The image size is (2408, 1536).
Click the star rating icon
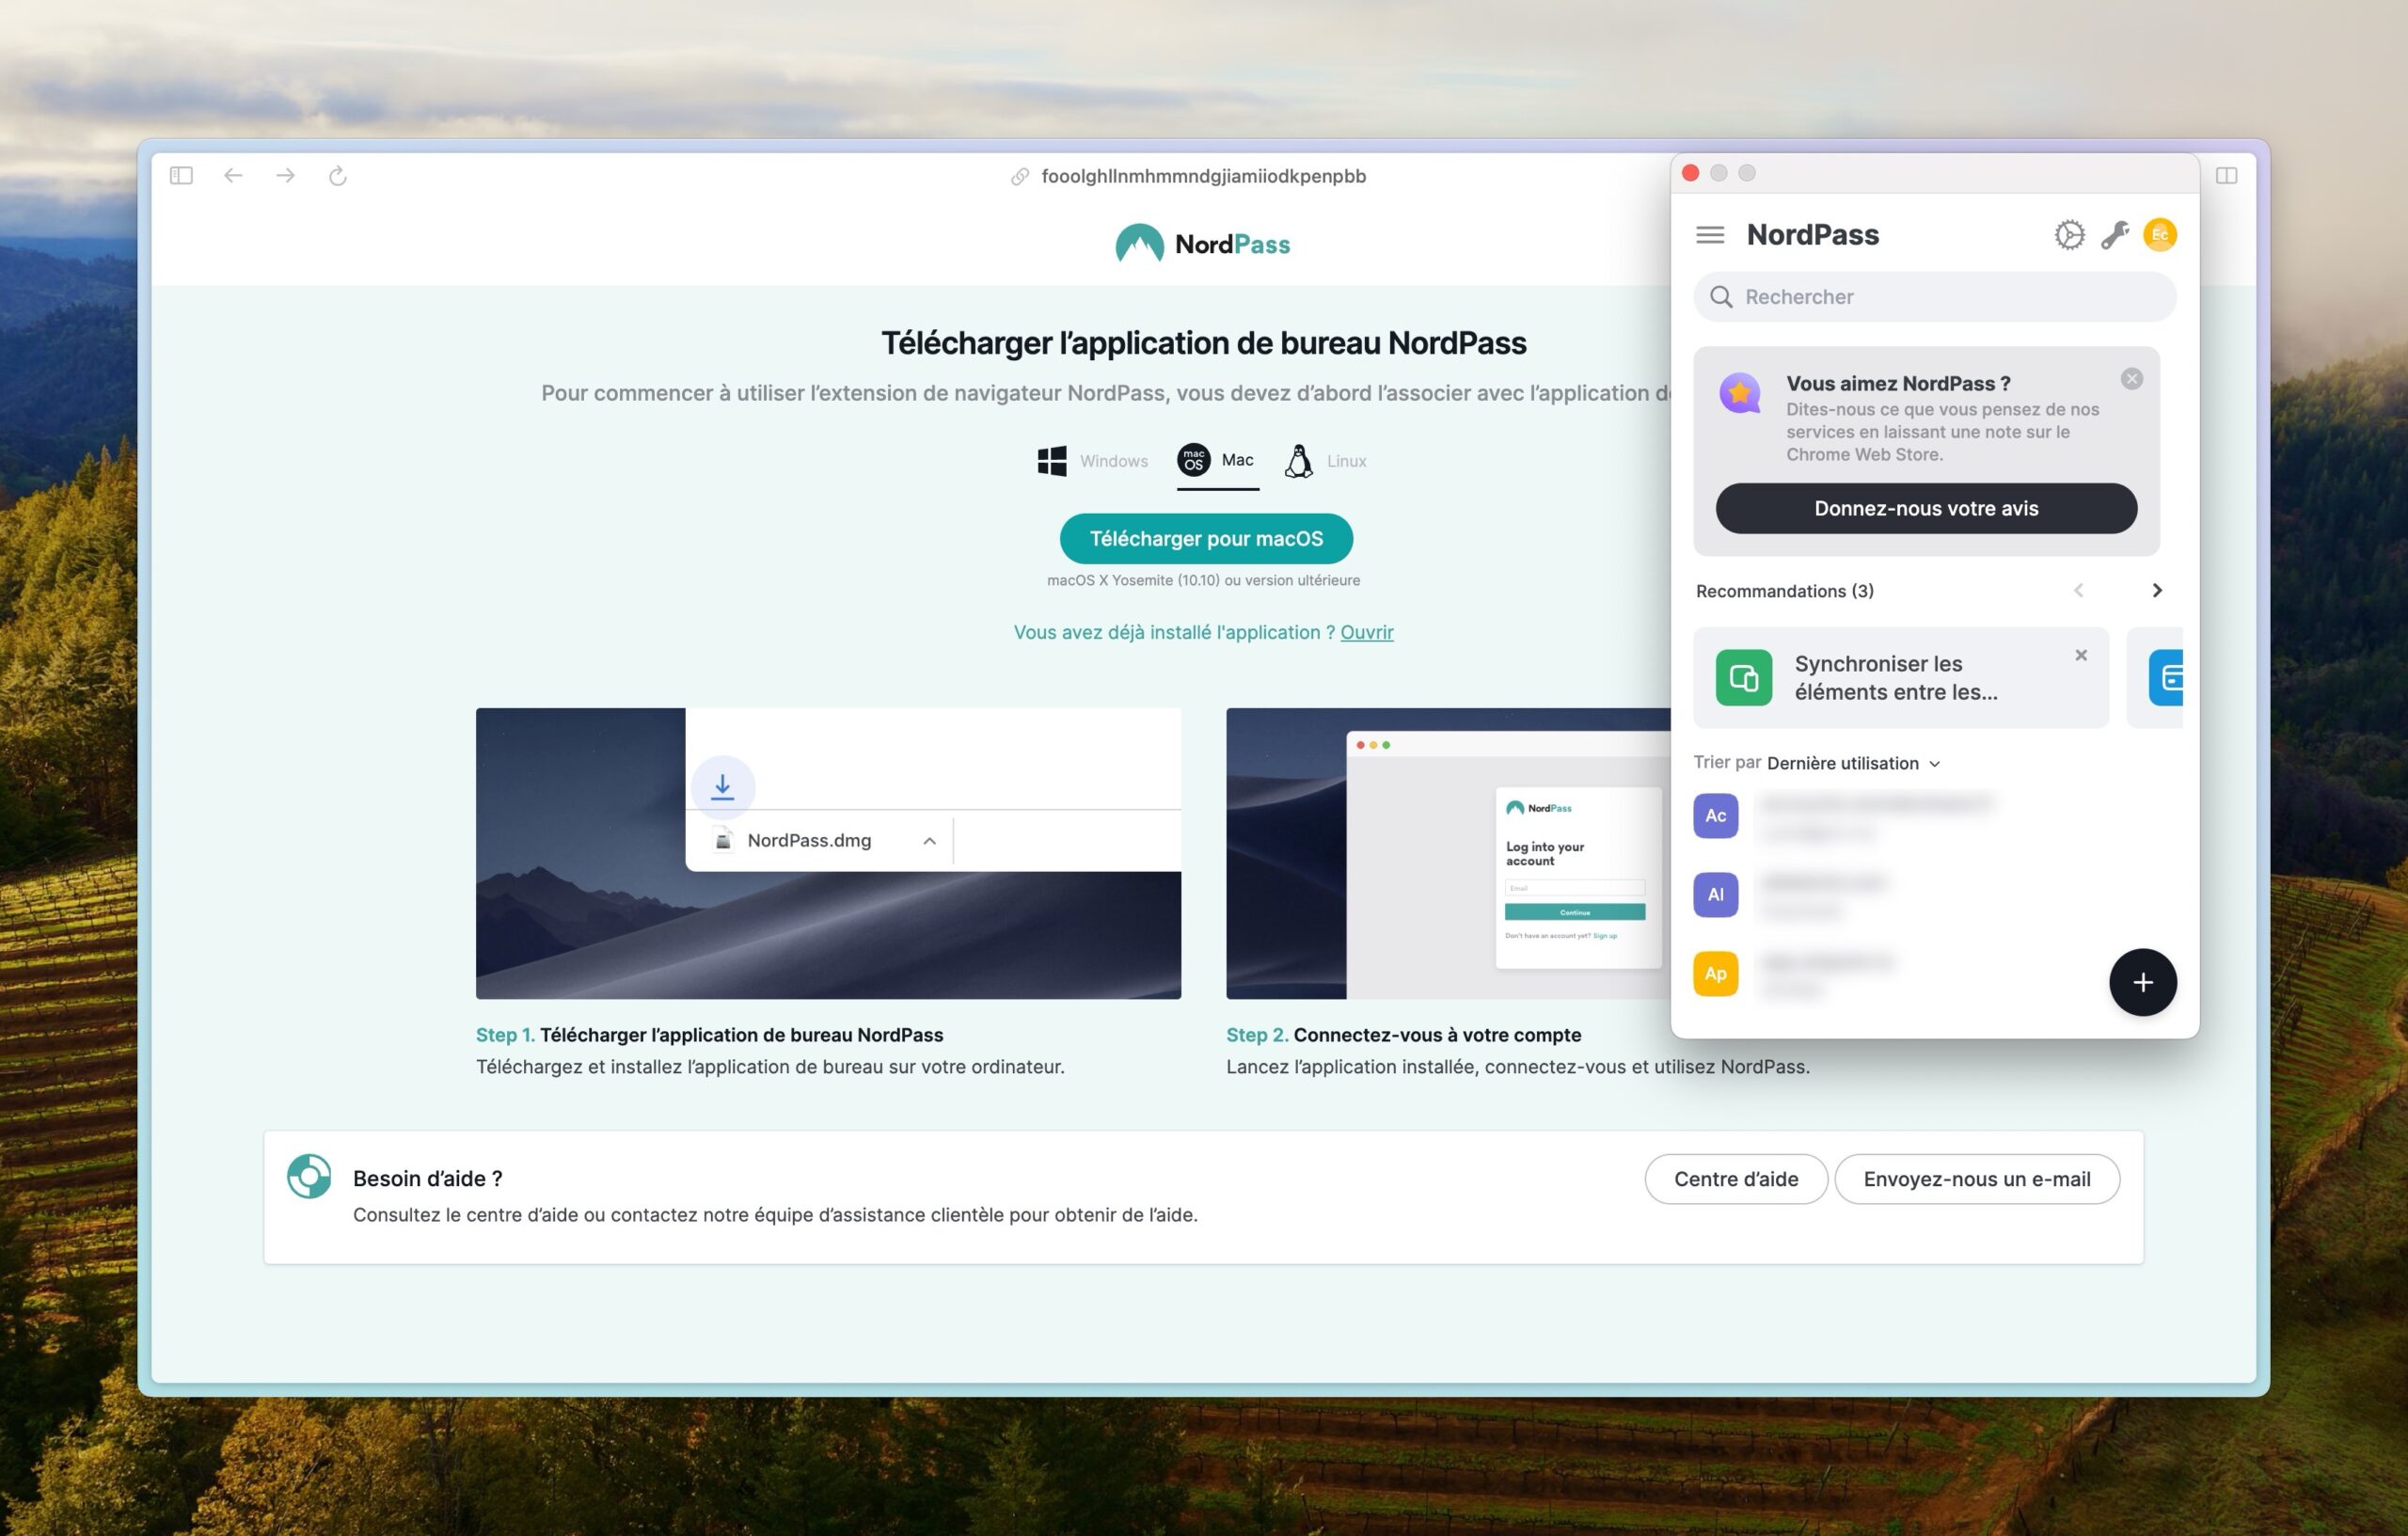(x=1740, y=393)
